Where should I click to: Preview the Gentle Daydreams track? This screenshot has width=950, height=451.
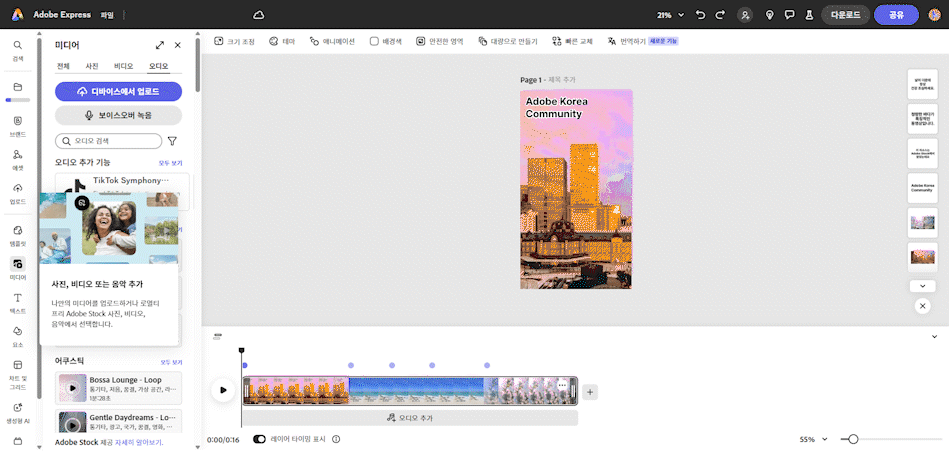point(73,424)
